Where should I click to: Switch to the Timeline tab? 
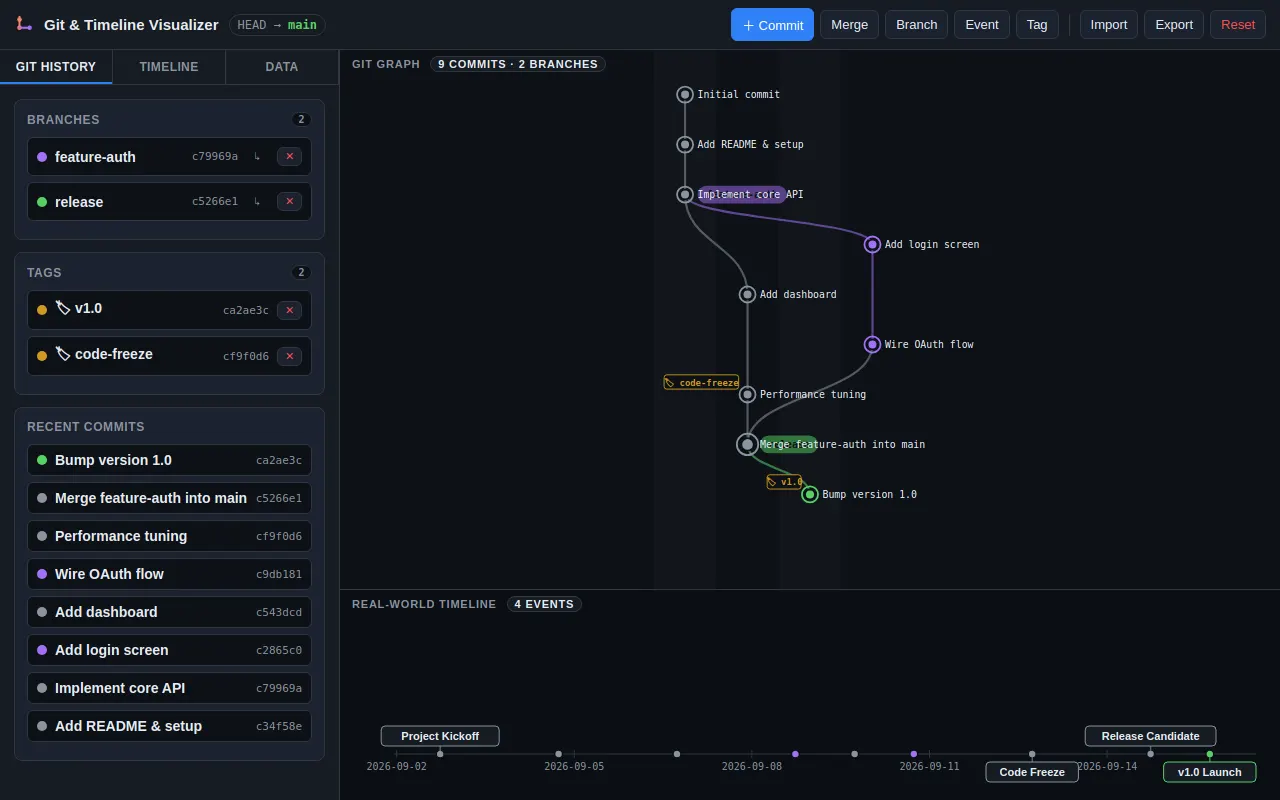coord(169,67)
